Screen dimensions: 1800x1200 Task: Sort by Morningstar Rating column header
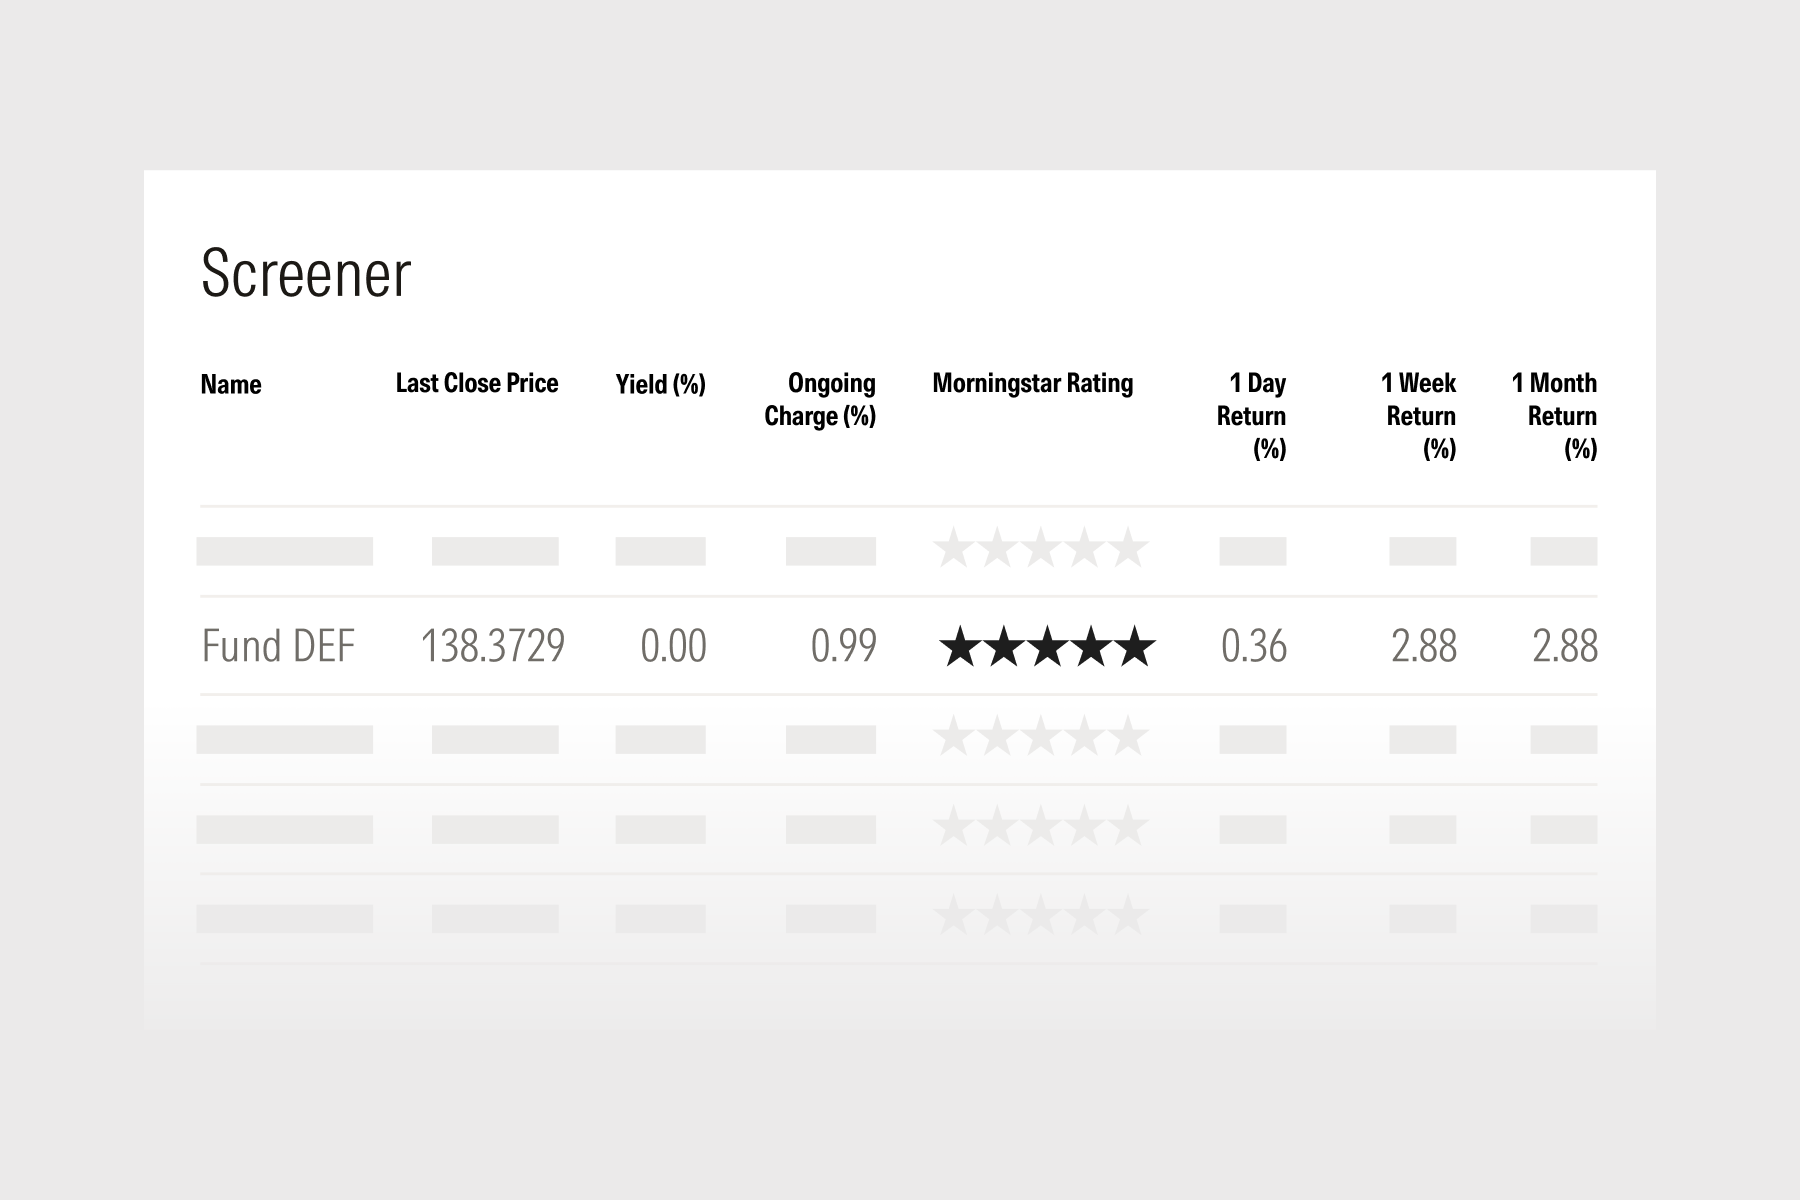[x=1032, y=384]
